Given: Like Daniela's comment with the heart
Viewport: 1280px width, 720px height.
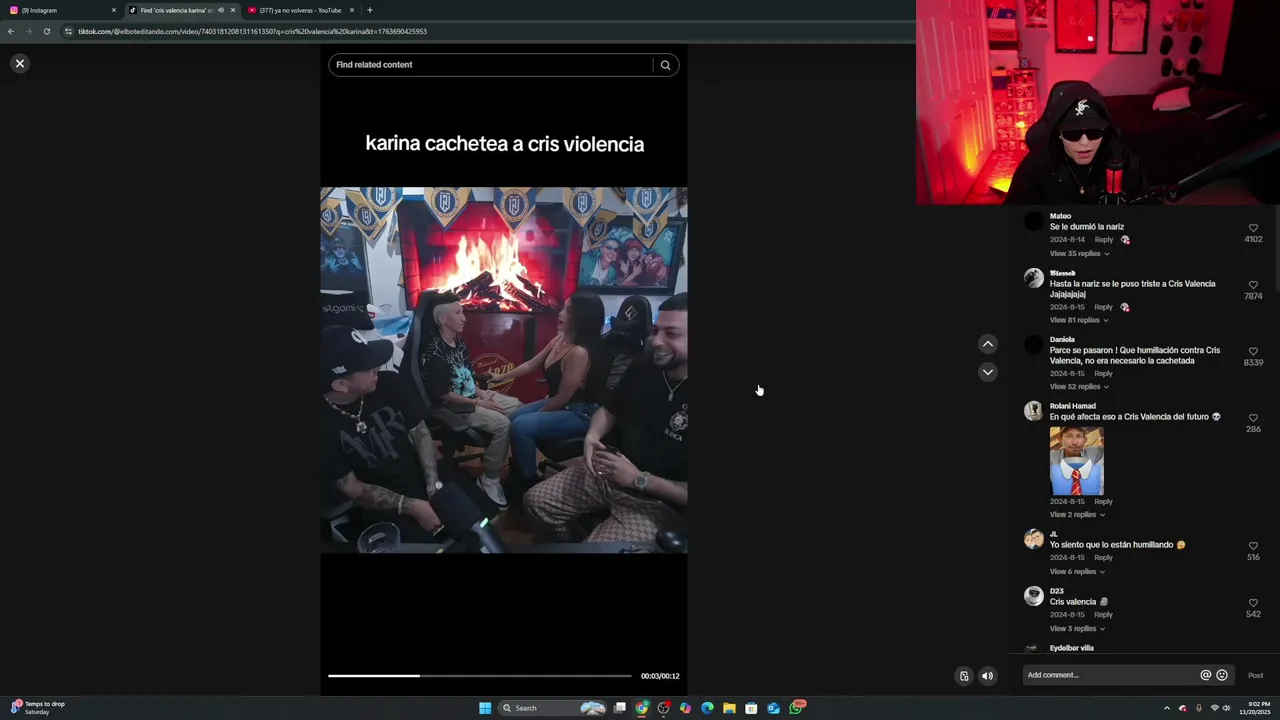Looking at the screenshot, I should click(1253, 352).
